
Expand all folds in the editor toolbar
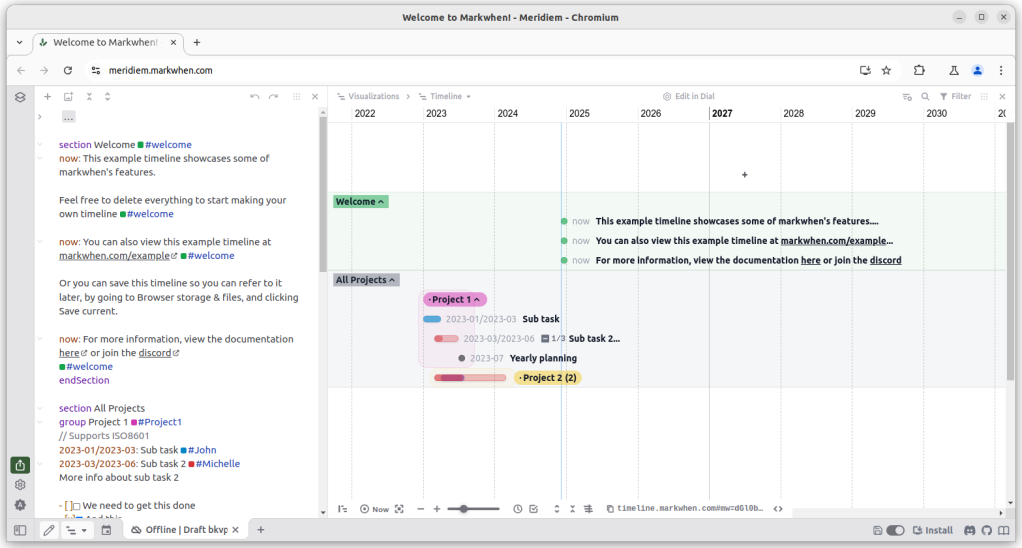click(108, 96)
